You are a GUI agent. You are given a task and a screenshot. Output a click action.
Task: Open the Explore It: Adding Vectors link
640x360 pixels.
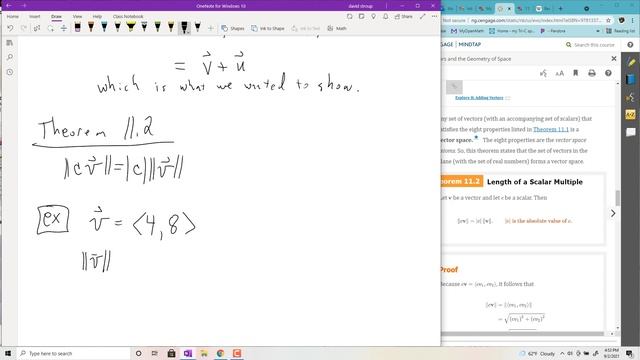pyautogui.click(x=479, y=98)
